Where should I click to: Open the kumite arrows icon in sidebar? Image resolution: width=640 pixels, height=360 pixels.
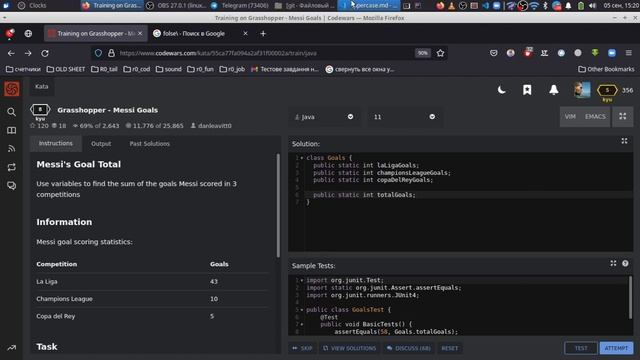click(x=11, y=167)
